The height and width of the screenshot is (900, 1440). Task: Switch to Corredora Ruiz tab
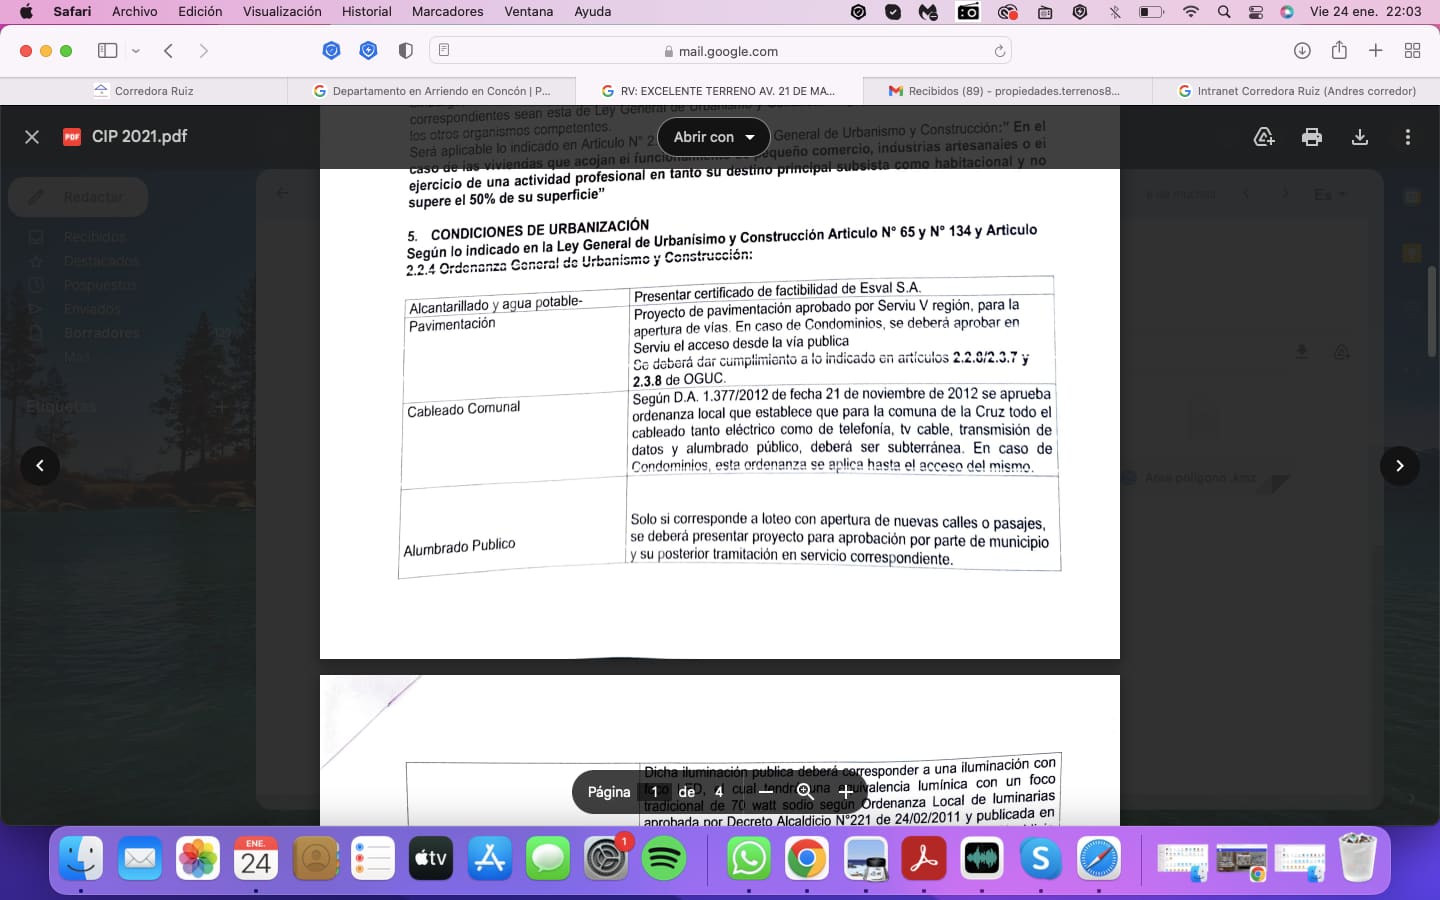pyautogui.click(x=144, y=91)
